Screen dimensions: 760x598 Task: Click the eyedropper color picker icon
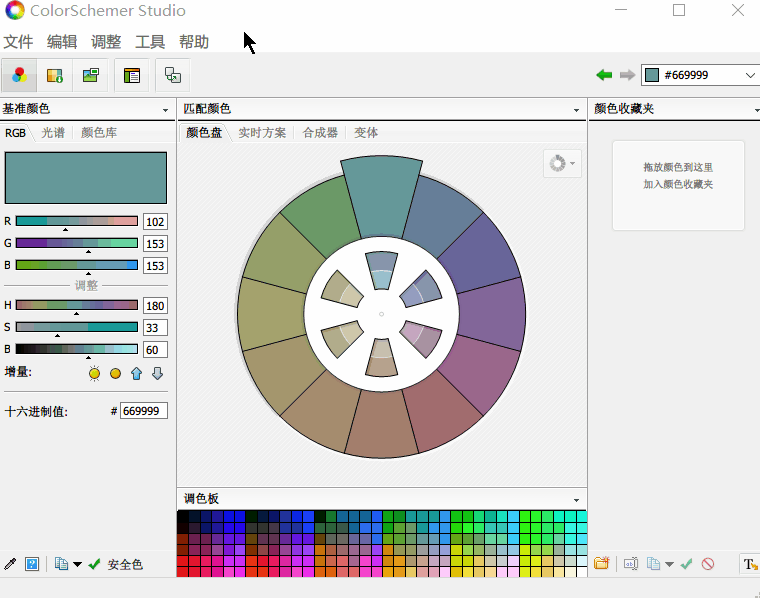click(x=10, y=564)
